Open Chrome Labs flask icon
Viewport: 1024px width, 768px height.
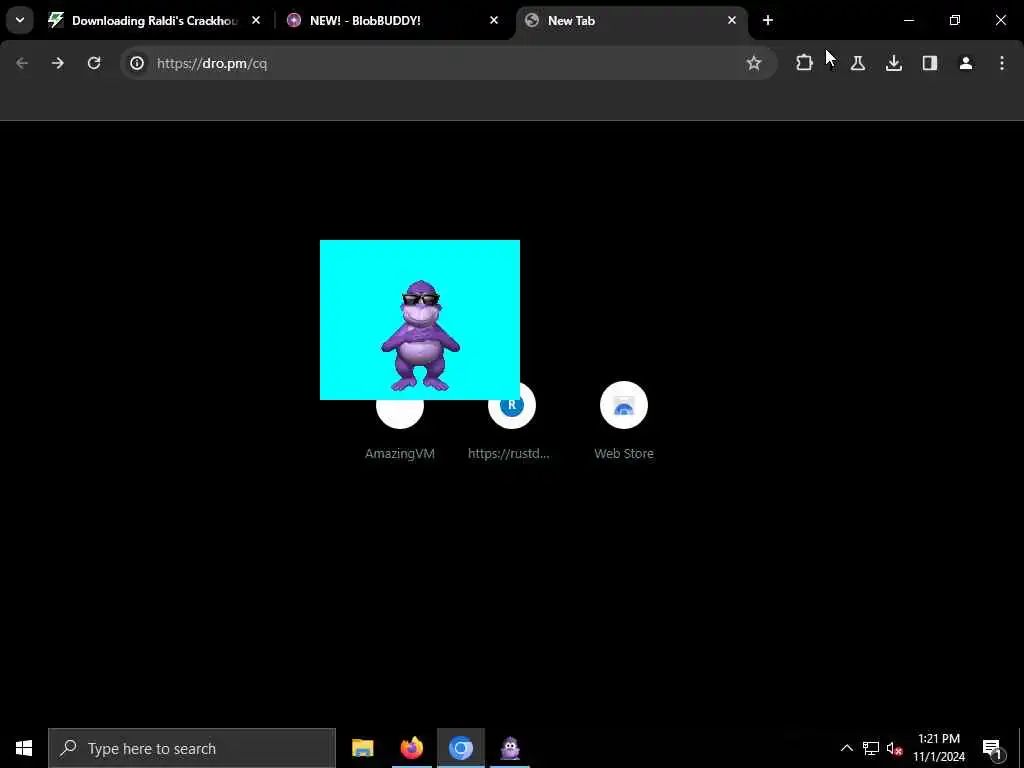[x=858, y=63]
